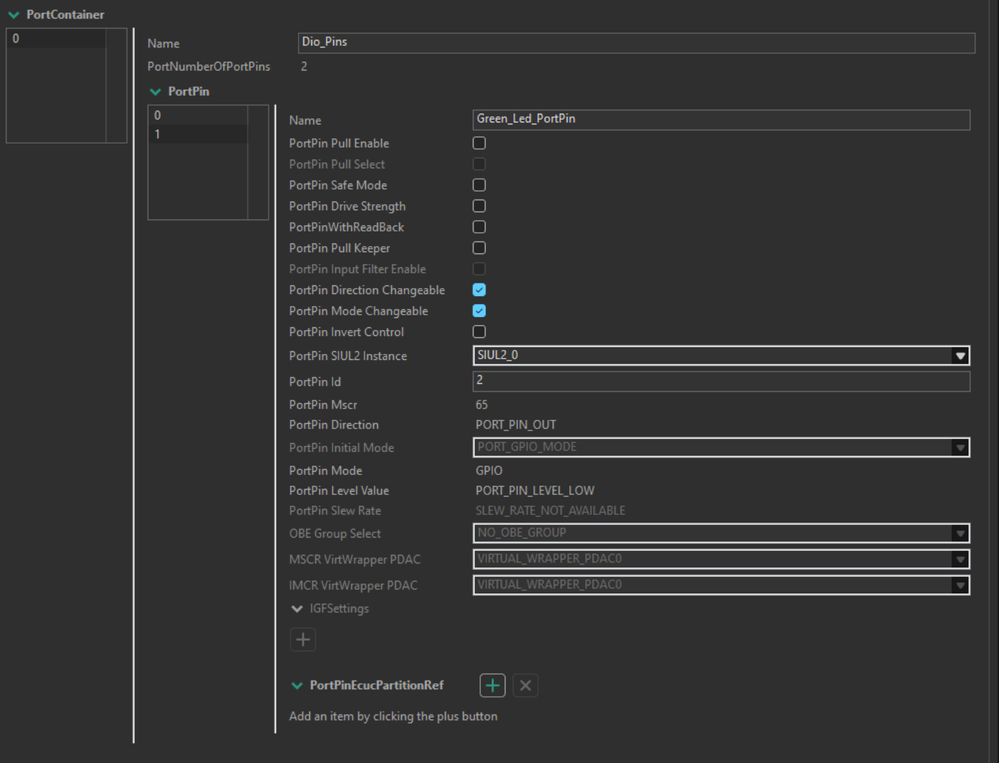Screen dimensions: 999x763
Task: Enable PortPin Invert Control checkbox
Action: 479,332
